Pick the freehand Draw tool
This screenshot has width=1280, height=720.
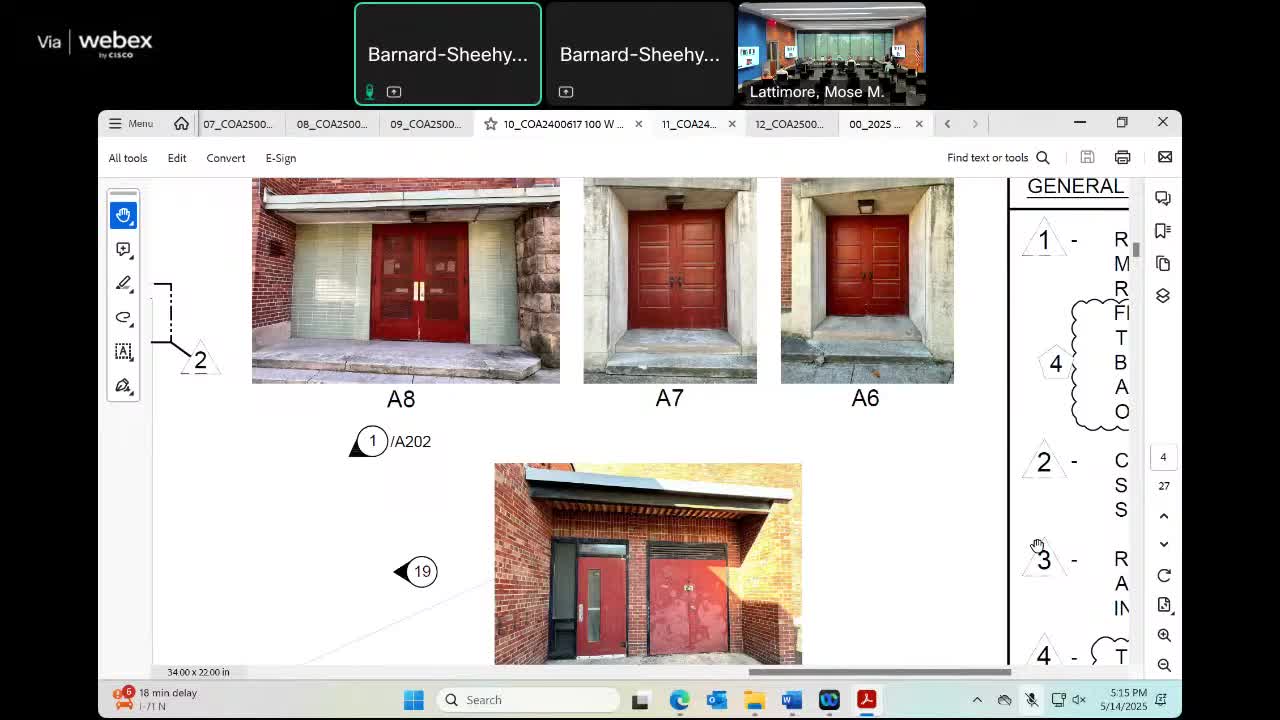point(123,317)
